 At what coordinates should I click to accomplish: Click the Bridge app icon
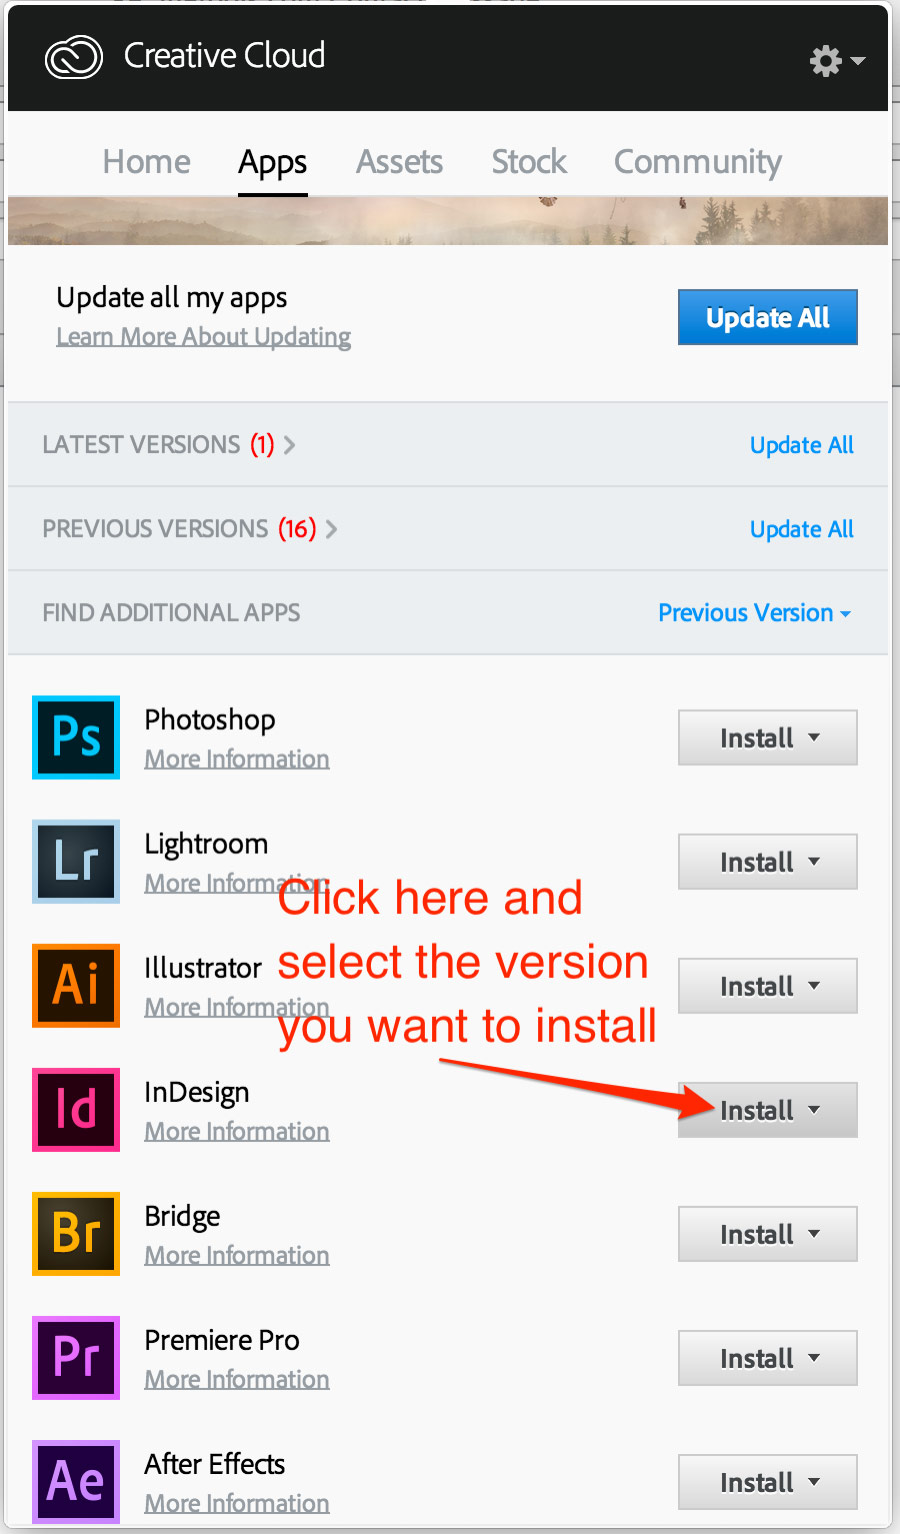click(76, 1233)
